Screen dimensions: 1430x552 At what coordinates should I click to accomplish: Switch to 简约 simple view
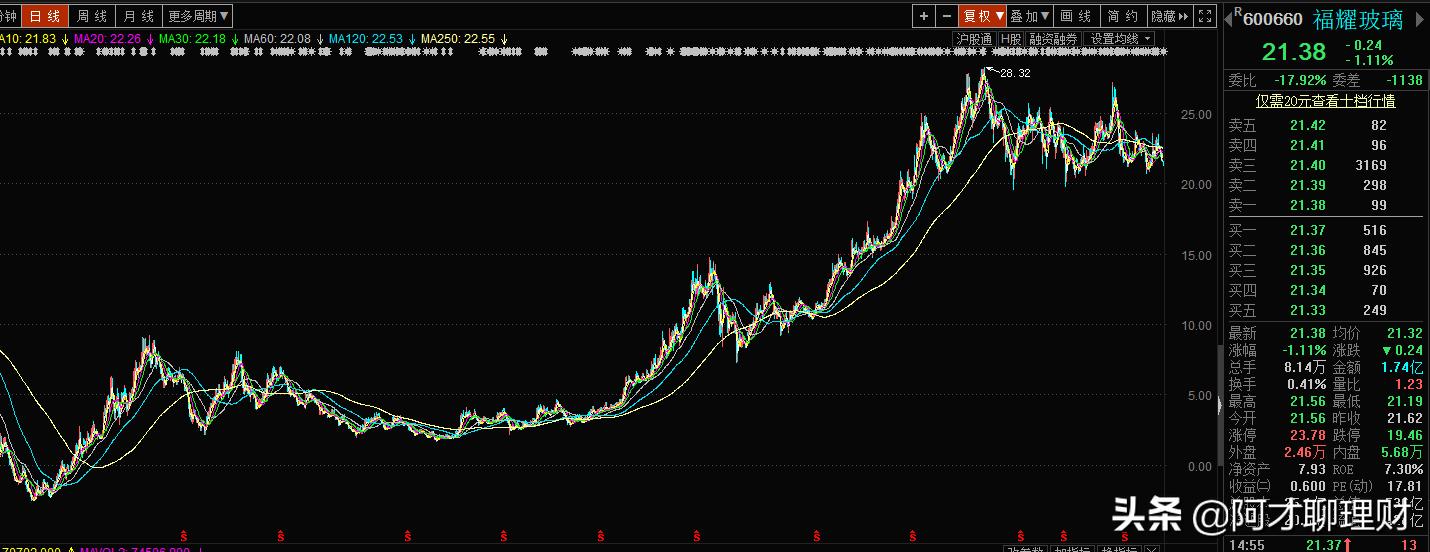point(1123,16)
